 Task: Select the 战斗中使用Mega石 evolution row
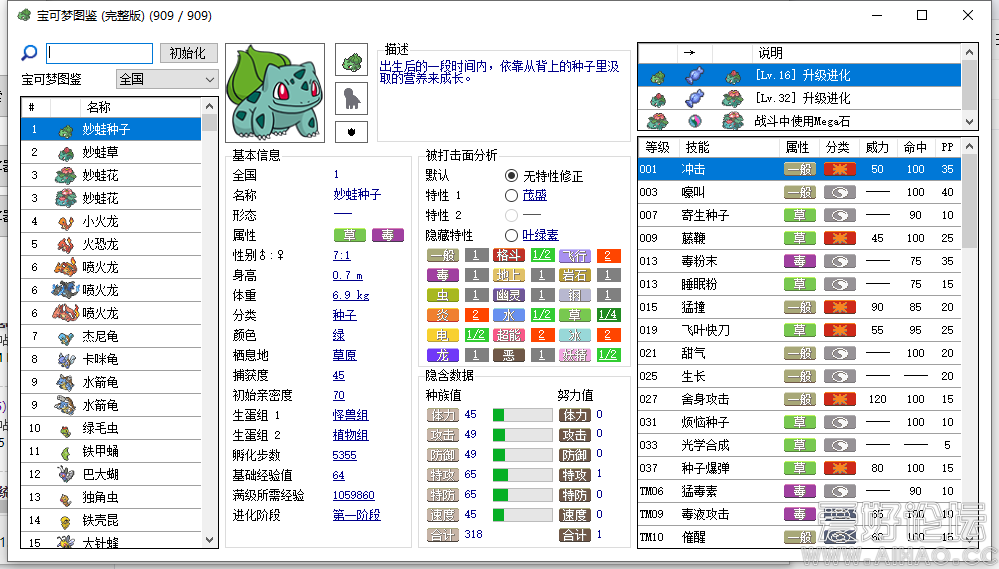(800, 120)
